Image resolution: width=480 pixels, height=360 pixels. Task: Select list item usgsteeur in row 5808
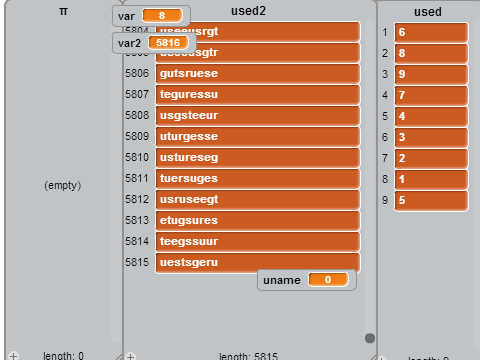pos(257,116)
